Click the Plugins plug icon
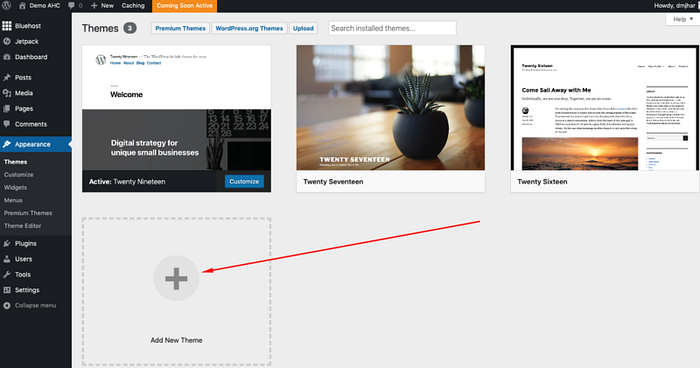The width and height of the screenshot is (700, 368). tap(7, 243)
